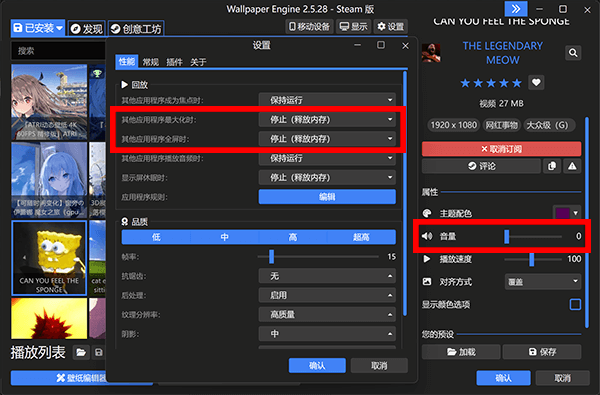Select the ATRI anime girl wallpaper thumbnail

point(49,102)
